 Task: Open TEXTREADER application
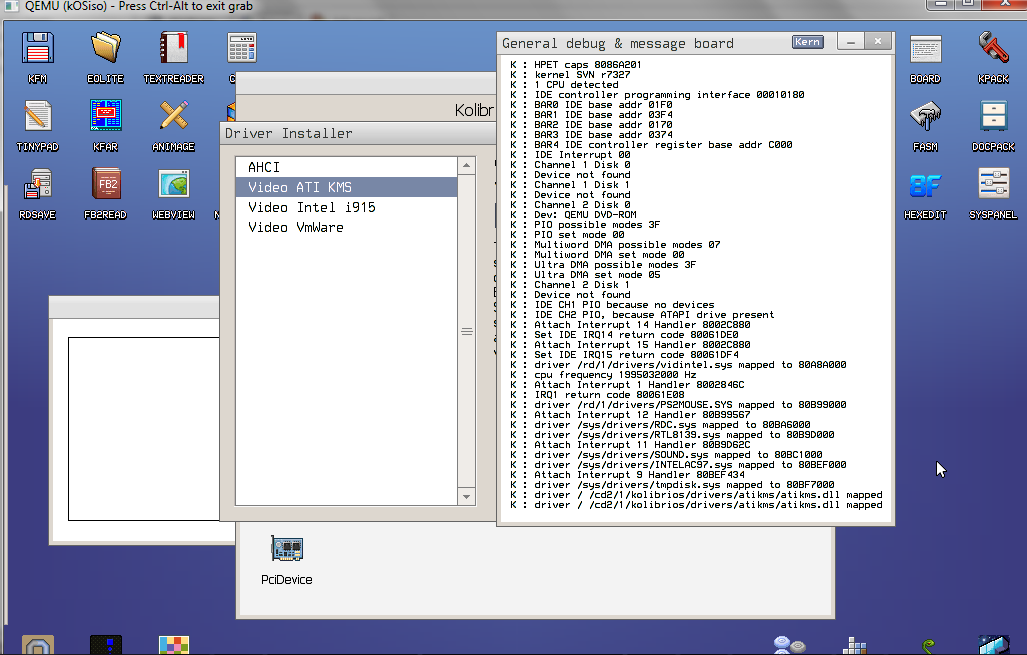tap(172, 45)
